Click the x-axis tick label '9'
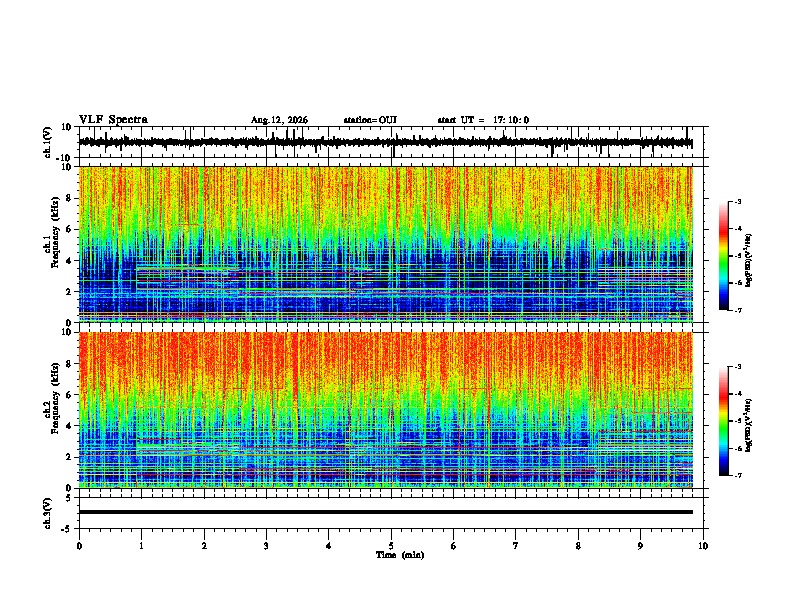 click(x=640, y=546)
